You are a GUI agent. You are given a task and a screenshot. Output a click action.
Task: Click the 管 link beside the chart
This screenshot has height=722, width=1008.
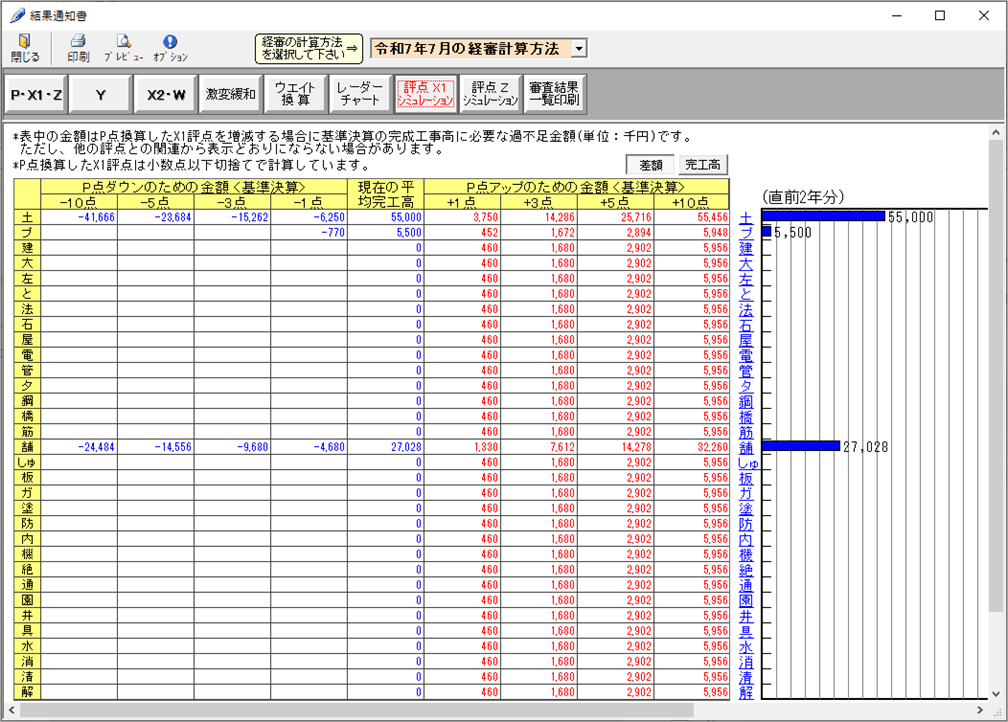[746, 371]
